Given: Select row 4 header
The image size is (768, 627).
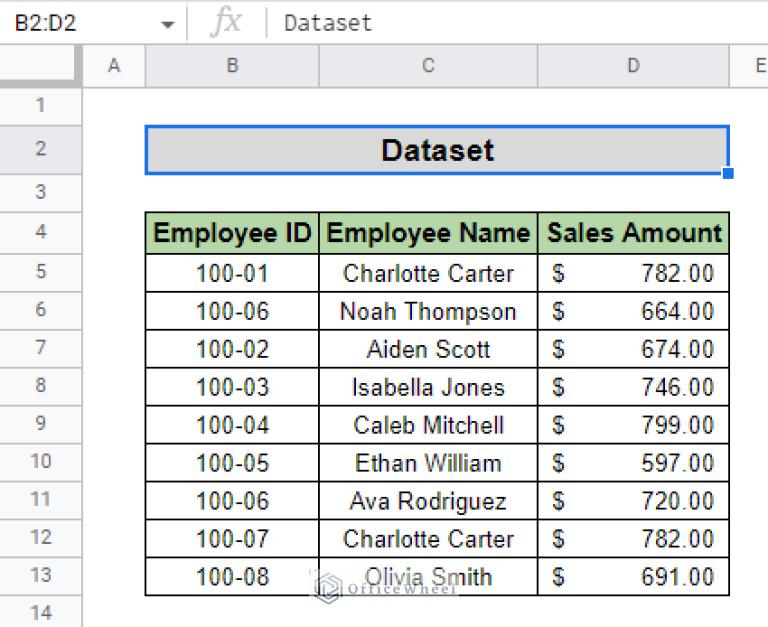Looking at the screenshot, I should (41, 232).
